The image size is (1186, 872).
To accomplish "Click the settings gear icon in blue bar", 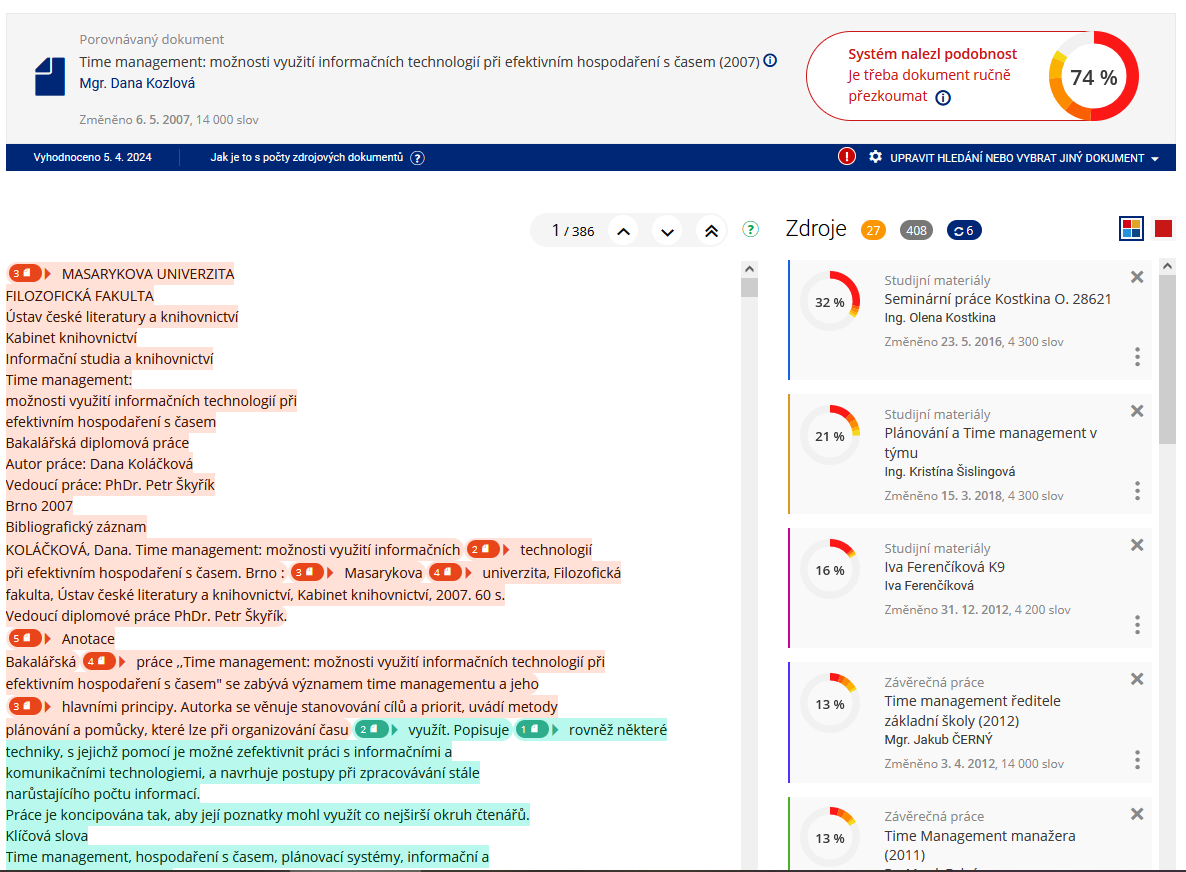I will (875, 157).
